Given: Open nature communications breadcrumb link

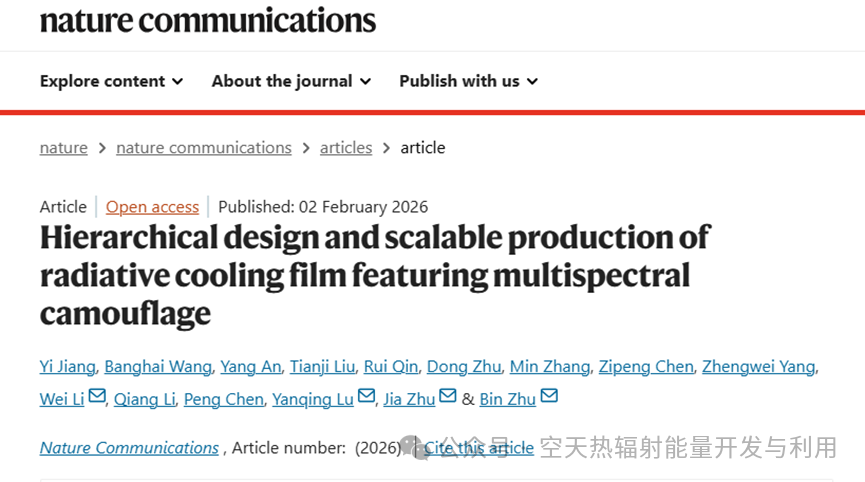Looking at the screenshot, I should click(x=204, y=148).
